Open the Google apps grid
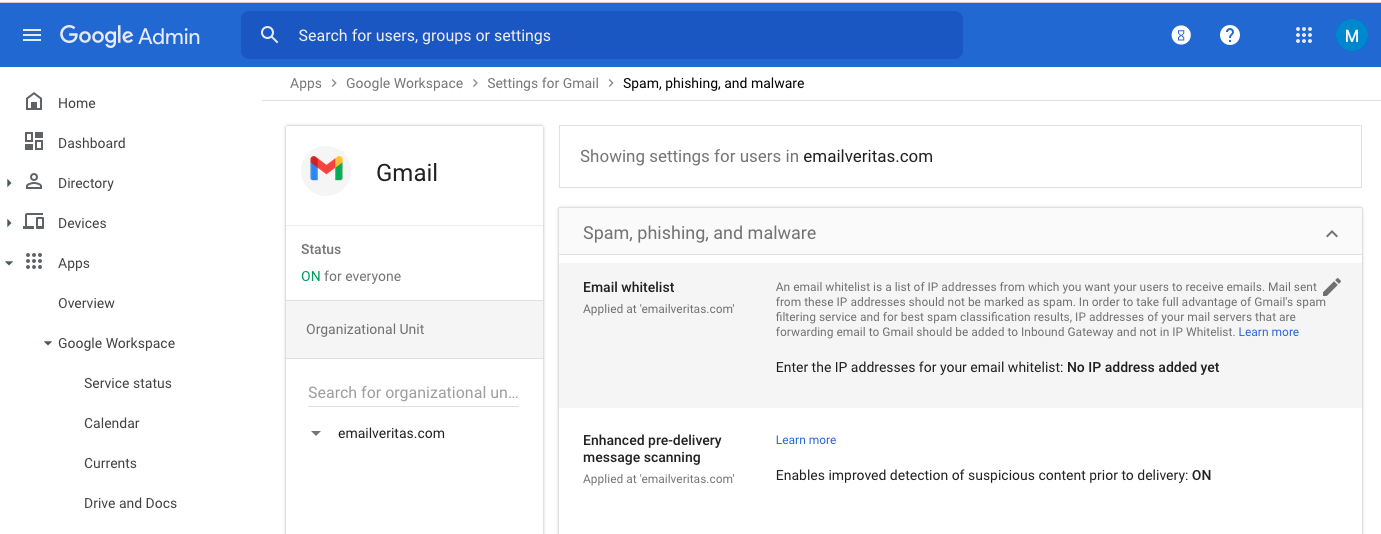Image resolution: width=1381 pixels, height=534 pixels. pyautogui.click(x=1303, y=35)
